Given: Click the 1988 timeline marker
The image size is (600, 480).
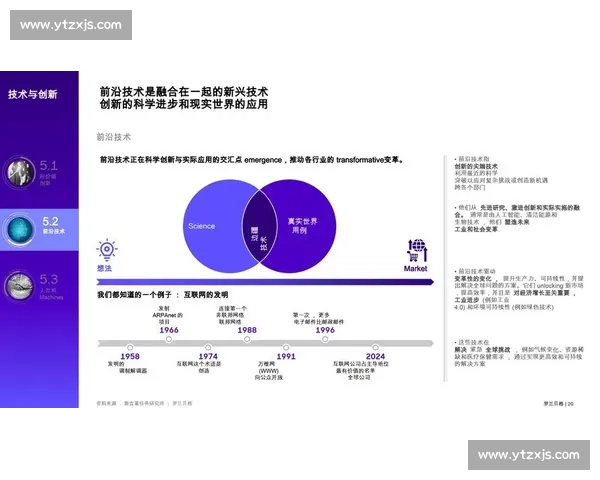Looking at the screenshot, I should click(x=247, y=339).
